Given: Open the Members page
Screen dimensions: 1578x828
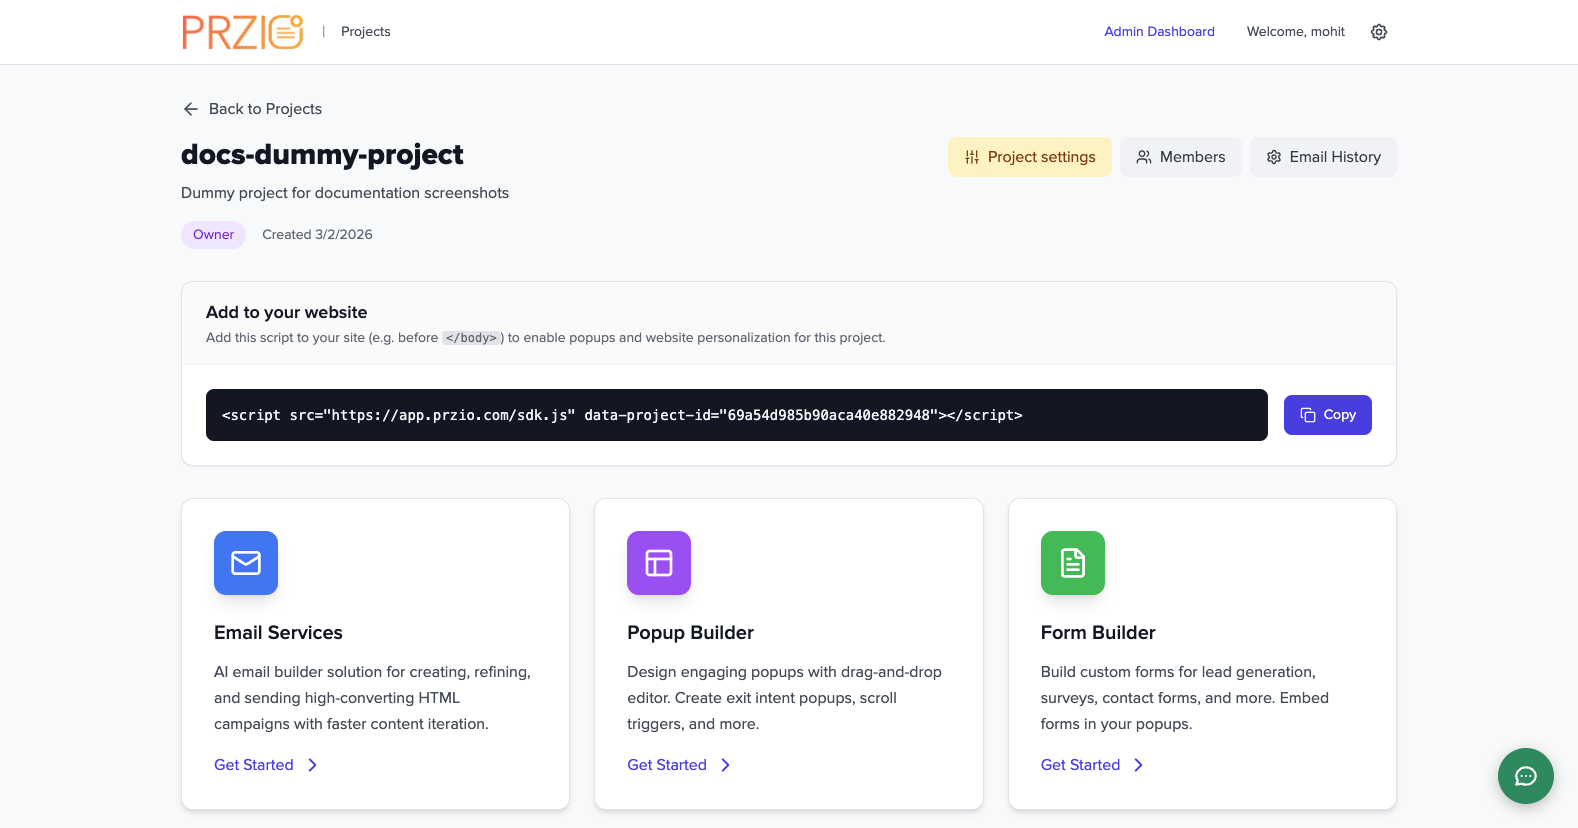Looking at the screenshot, I should [x=1181, y=157].
